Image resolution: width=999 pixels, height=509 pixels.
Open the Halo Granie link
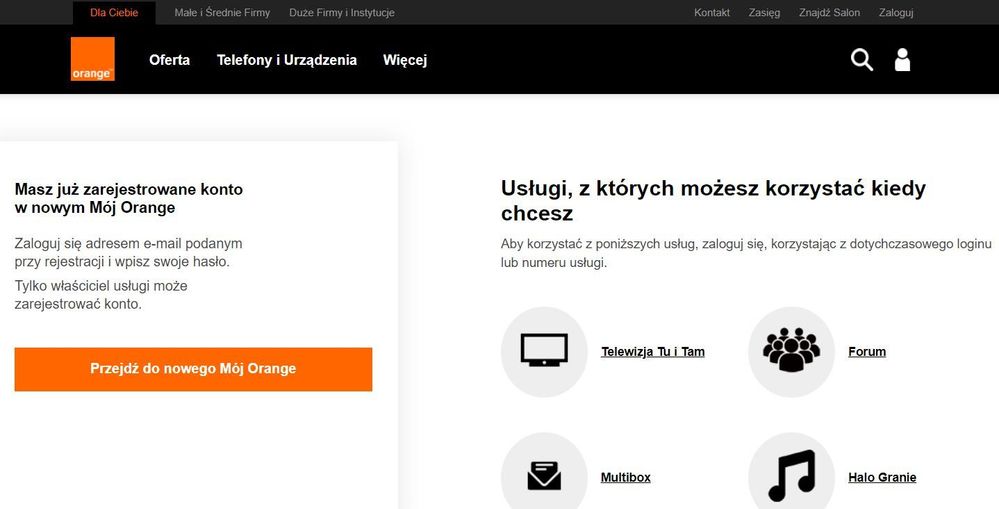pos(882,477)
